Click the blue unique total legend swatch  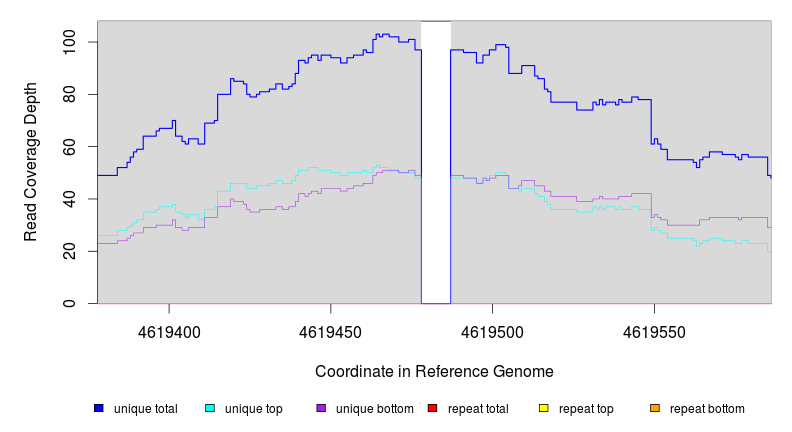point(99,408)
